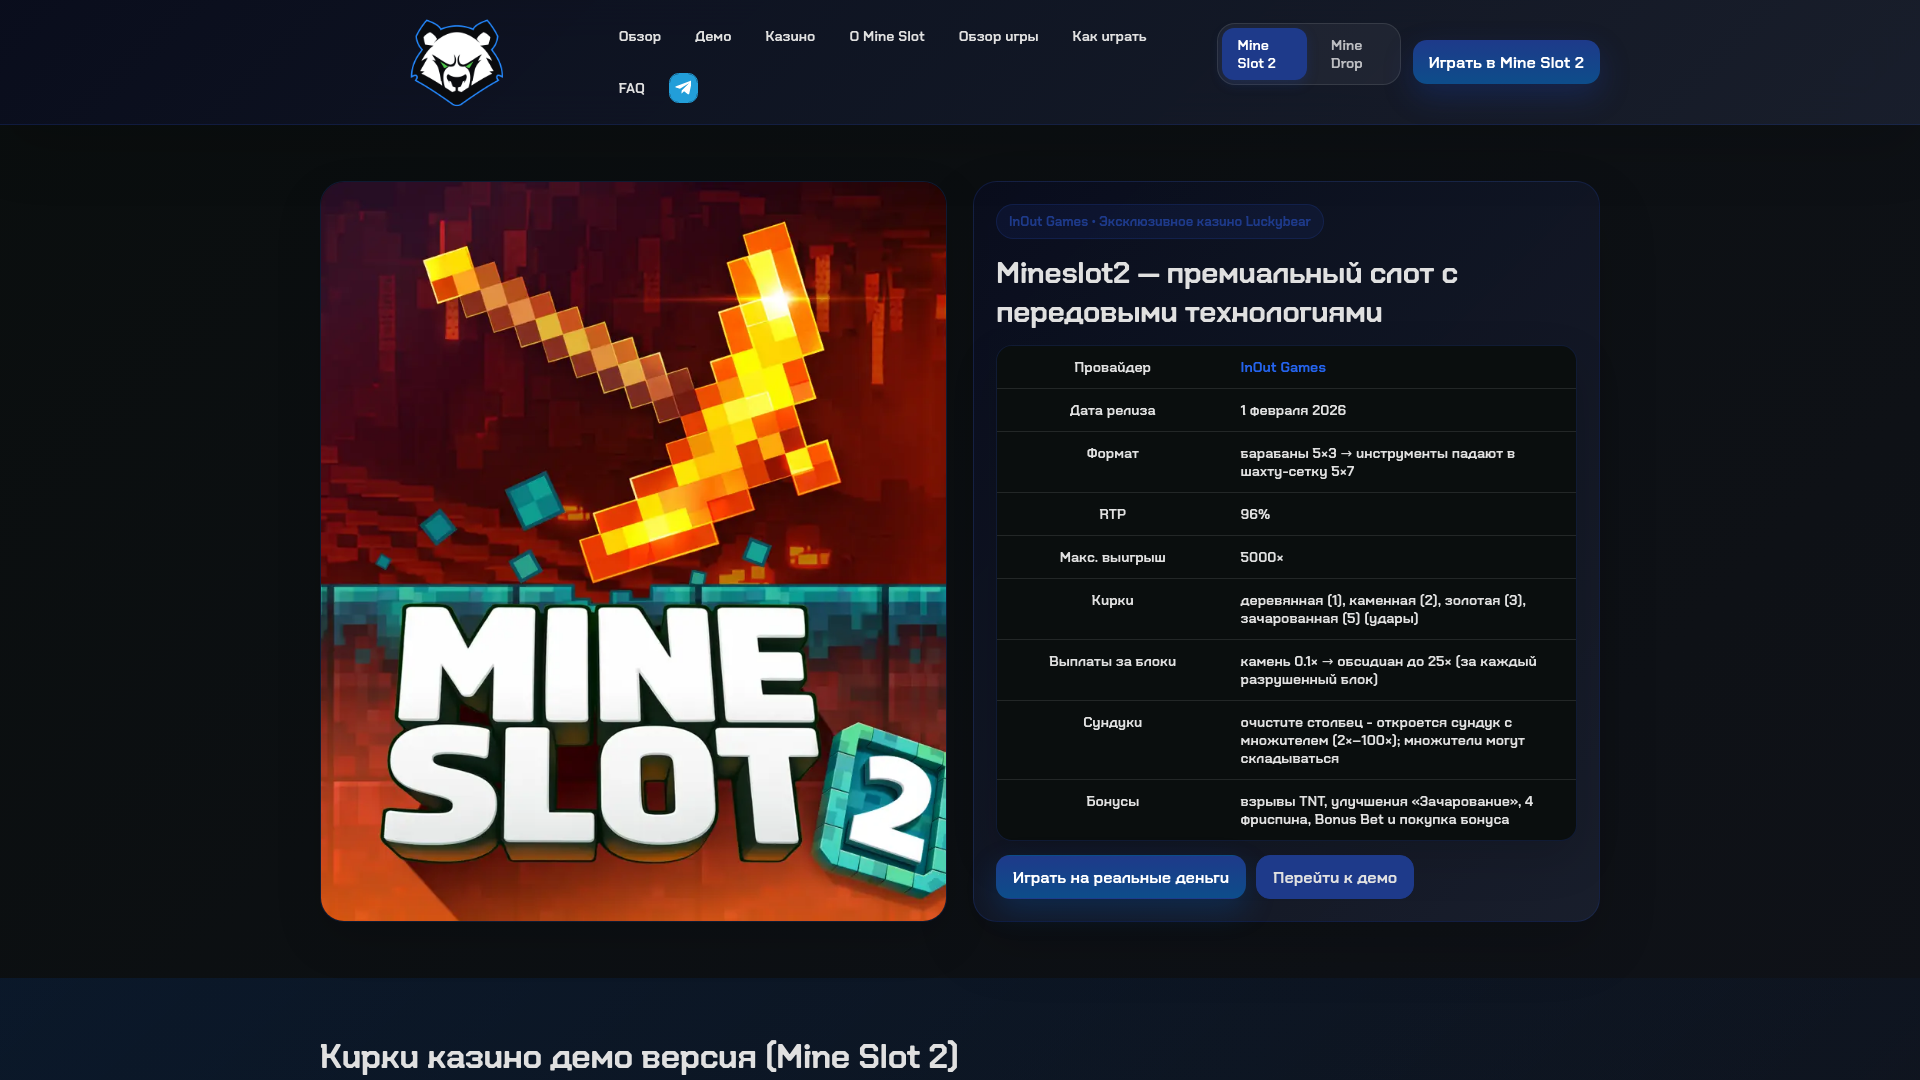Go to the Демо menu item
Viewport: 1920px width, 1080px height.
coord(713,36)
